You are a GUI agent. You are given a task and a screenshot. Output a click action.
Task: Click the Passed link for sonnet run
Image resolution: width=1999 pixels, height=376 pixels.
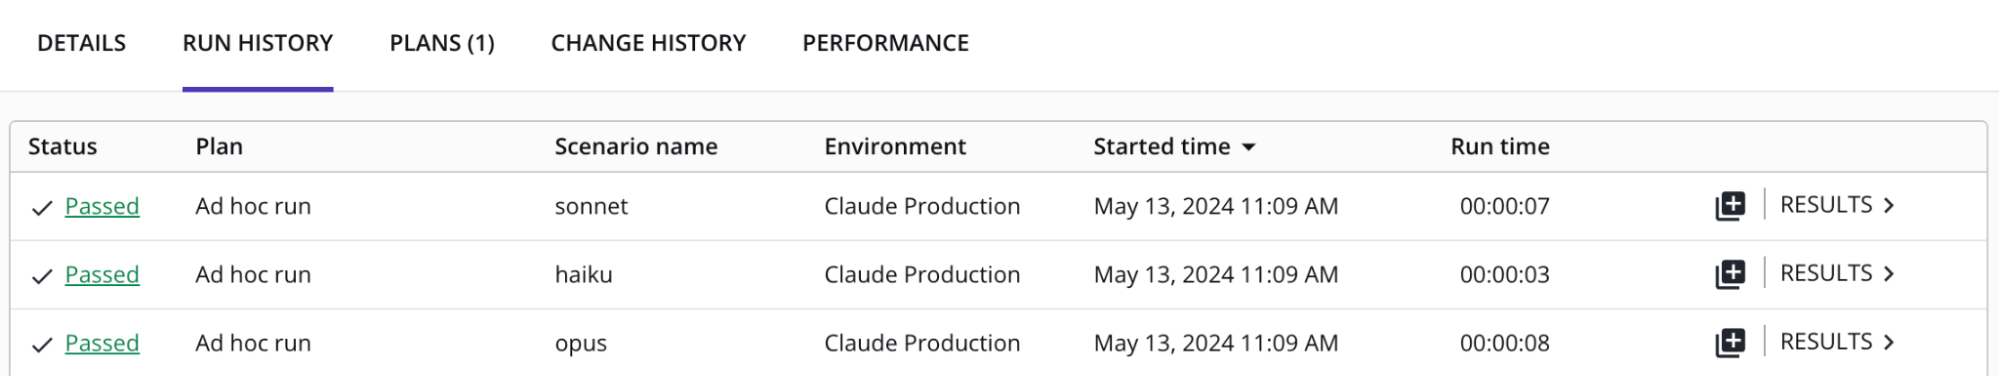tap(102, 206)
